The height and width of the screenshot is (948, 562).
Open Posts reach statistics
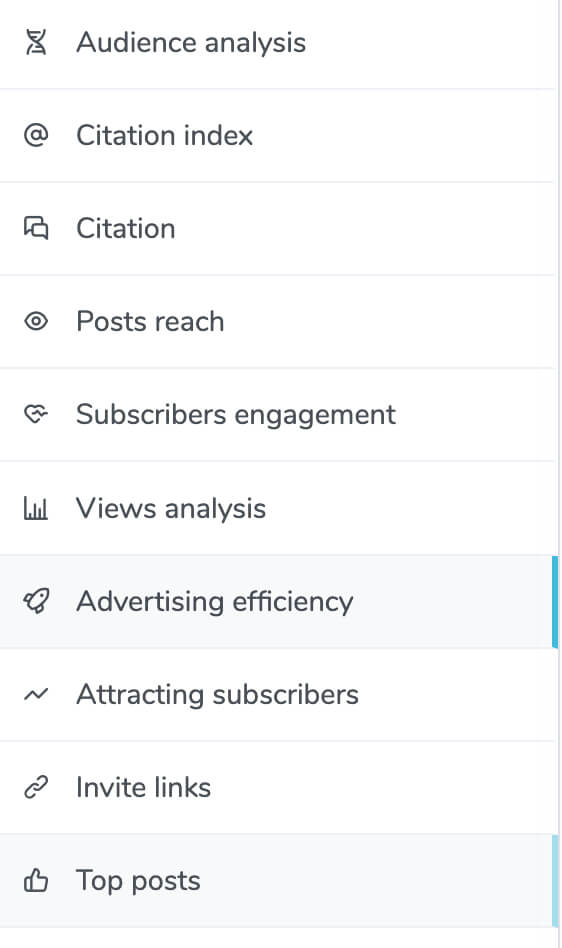coord(279,322)
